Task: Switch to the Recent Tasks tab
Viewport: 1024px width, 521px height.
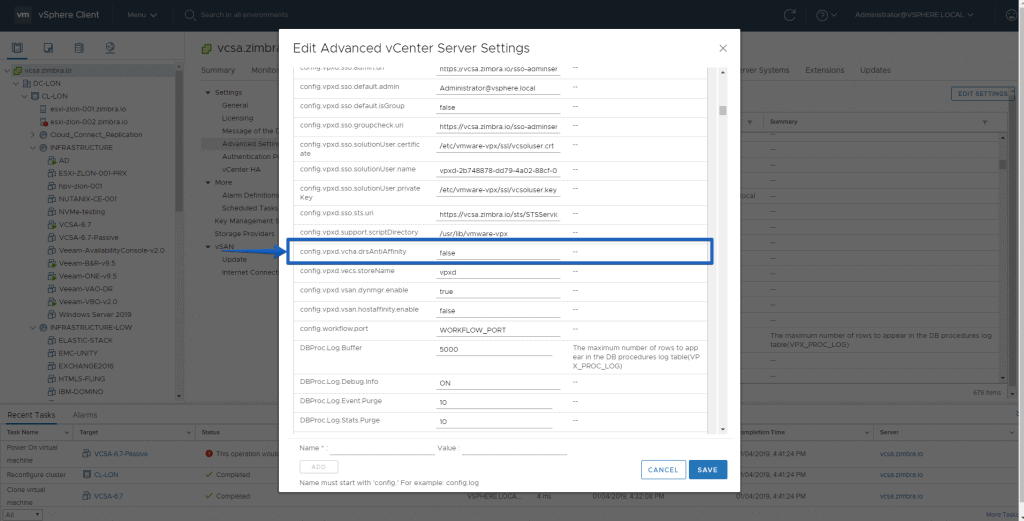Action: (31, 415)
